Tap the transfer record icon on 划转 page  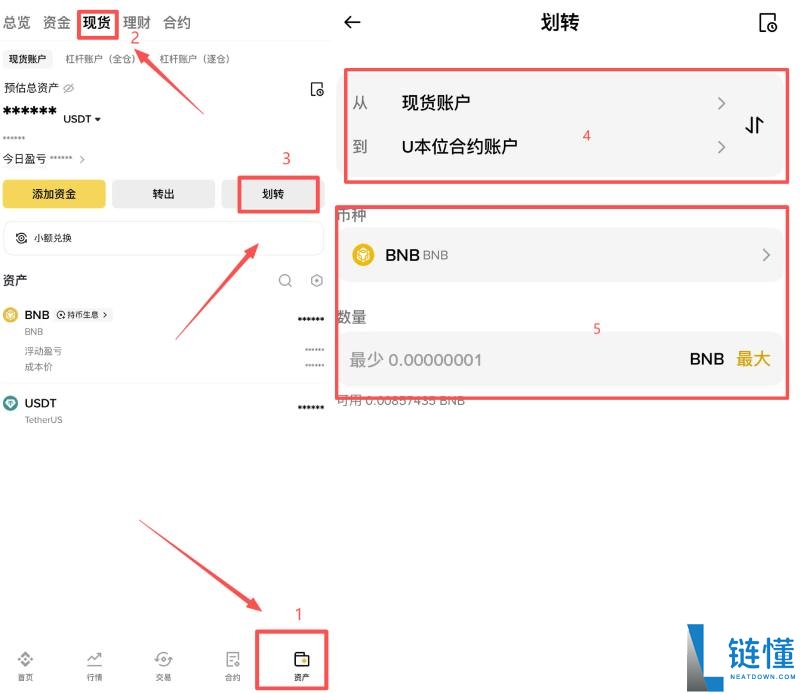[x=766, y=22]
